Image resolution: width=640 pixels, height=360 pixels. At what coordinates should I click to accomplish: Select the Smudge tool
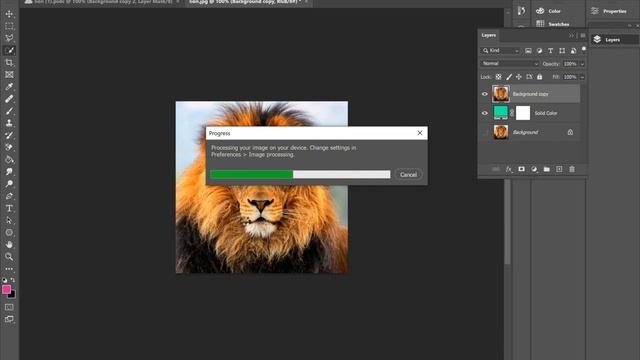coord(9,171)
